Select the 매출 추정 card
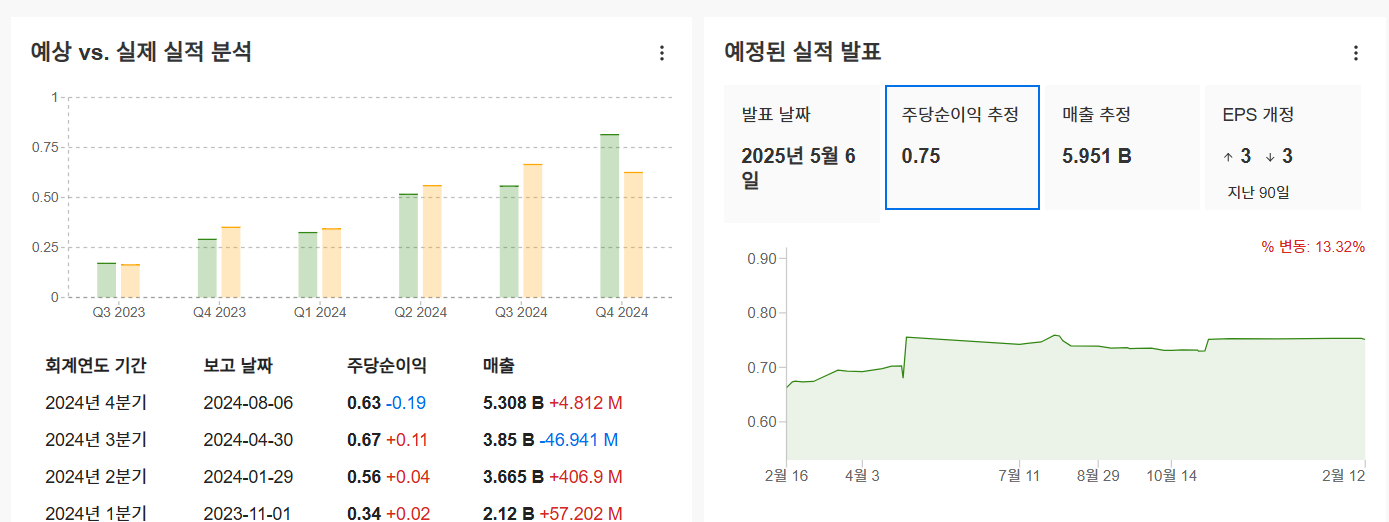The image size is (1389, 522). (1122, 147)
